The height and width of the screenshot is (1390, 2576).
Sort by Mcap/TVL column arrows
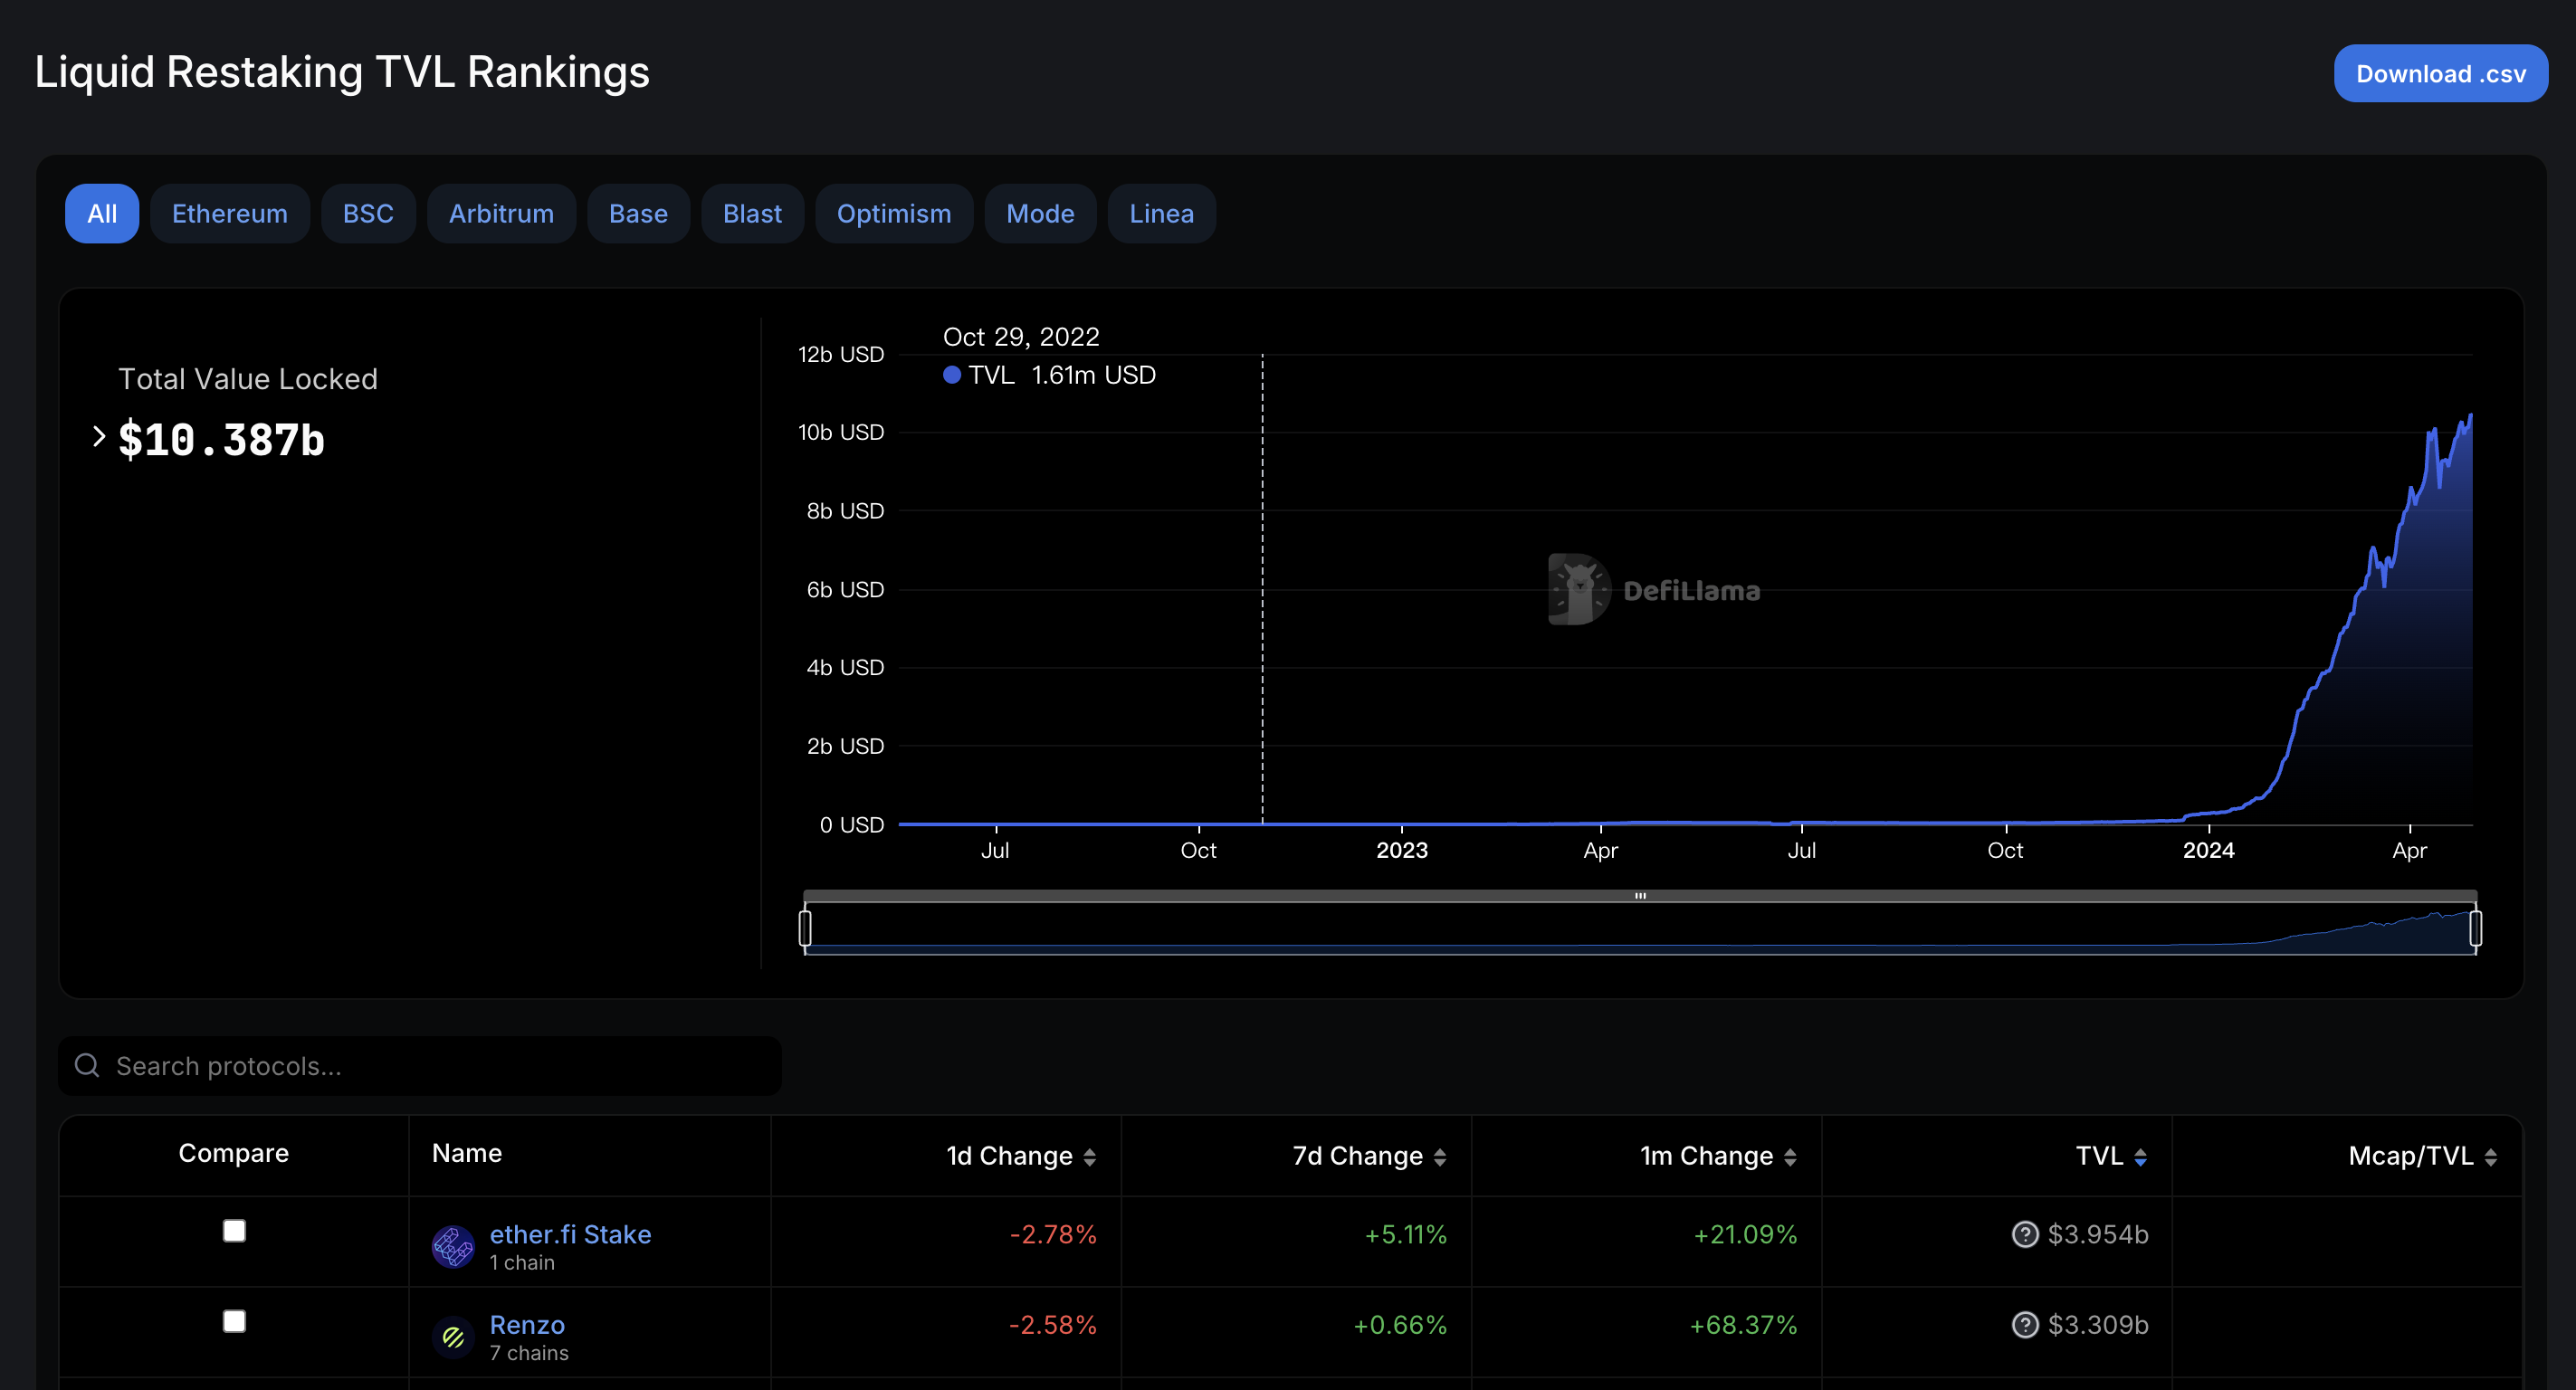click(x=2490, y=1157)
